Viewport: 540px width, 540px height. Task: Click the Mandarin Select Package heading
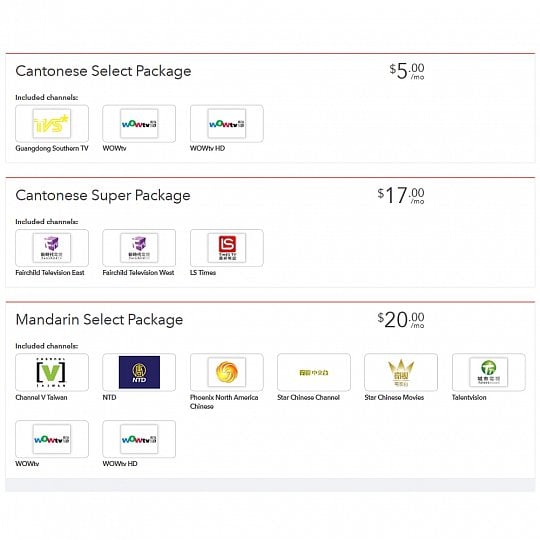99,320
